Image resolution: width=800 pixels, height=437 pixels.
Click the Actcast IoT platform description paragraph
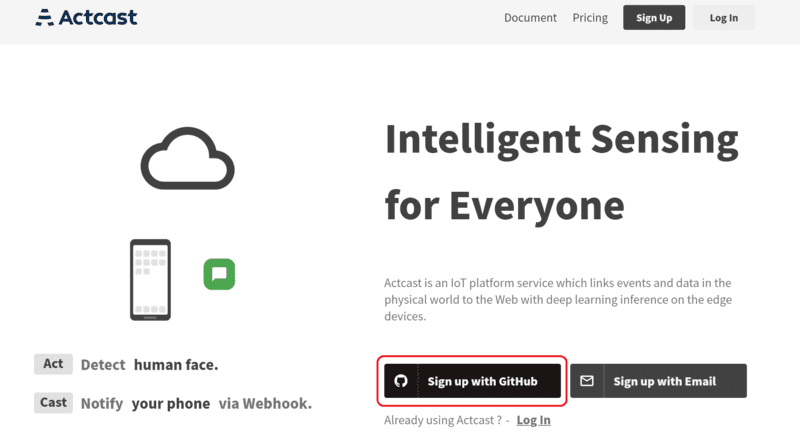(x=558, y=299)
